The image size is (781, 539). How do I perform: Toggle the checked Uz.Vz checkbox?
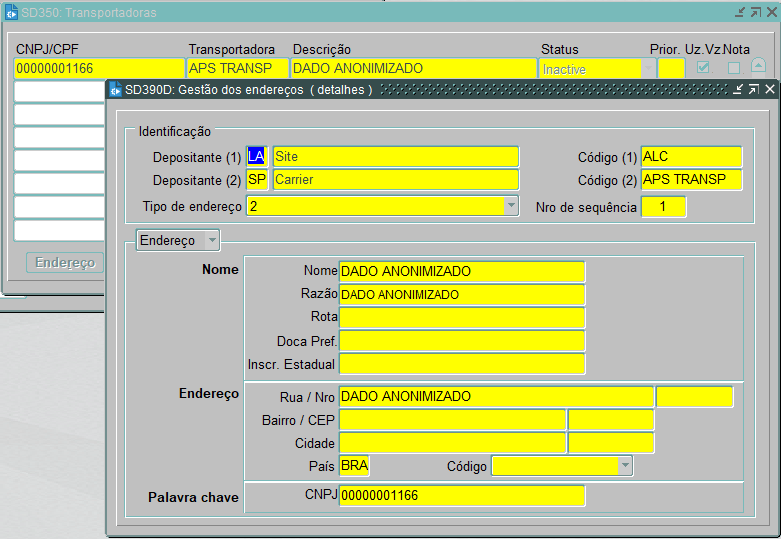[703, 67]
